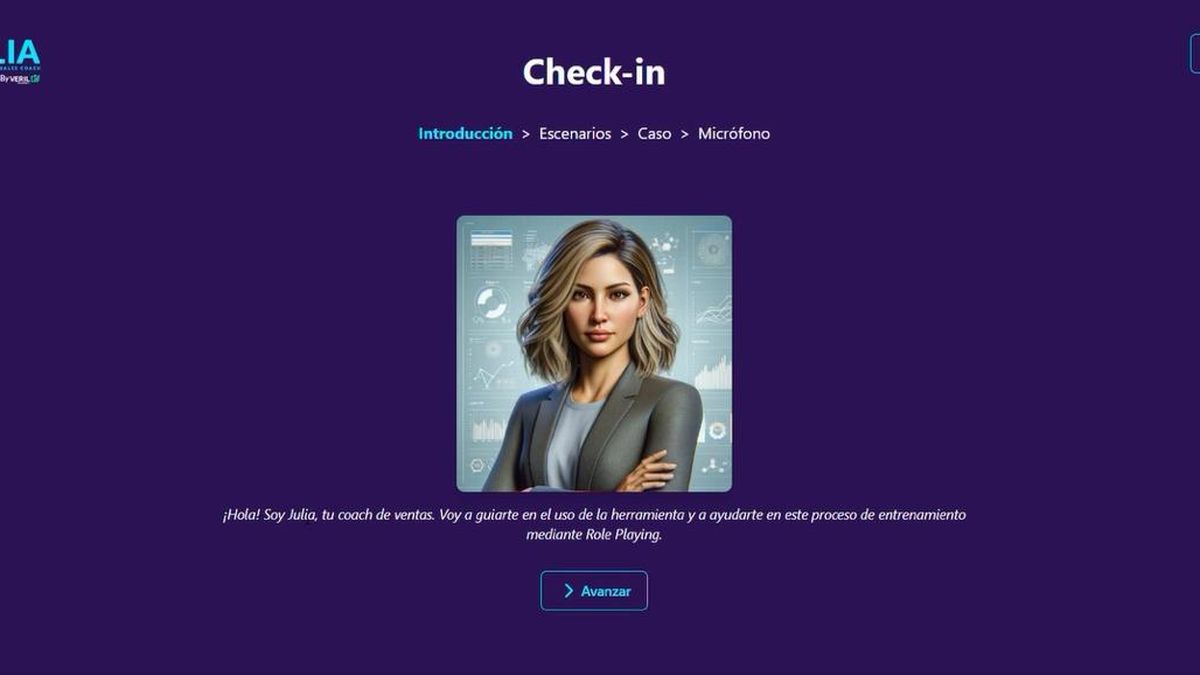Click the right chevron inside Avanzar button
1200x675 pixels.
pyautogui.click(x=568, y=591)
